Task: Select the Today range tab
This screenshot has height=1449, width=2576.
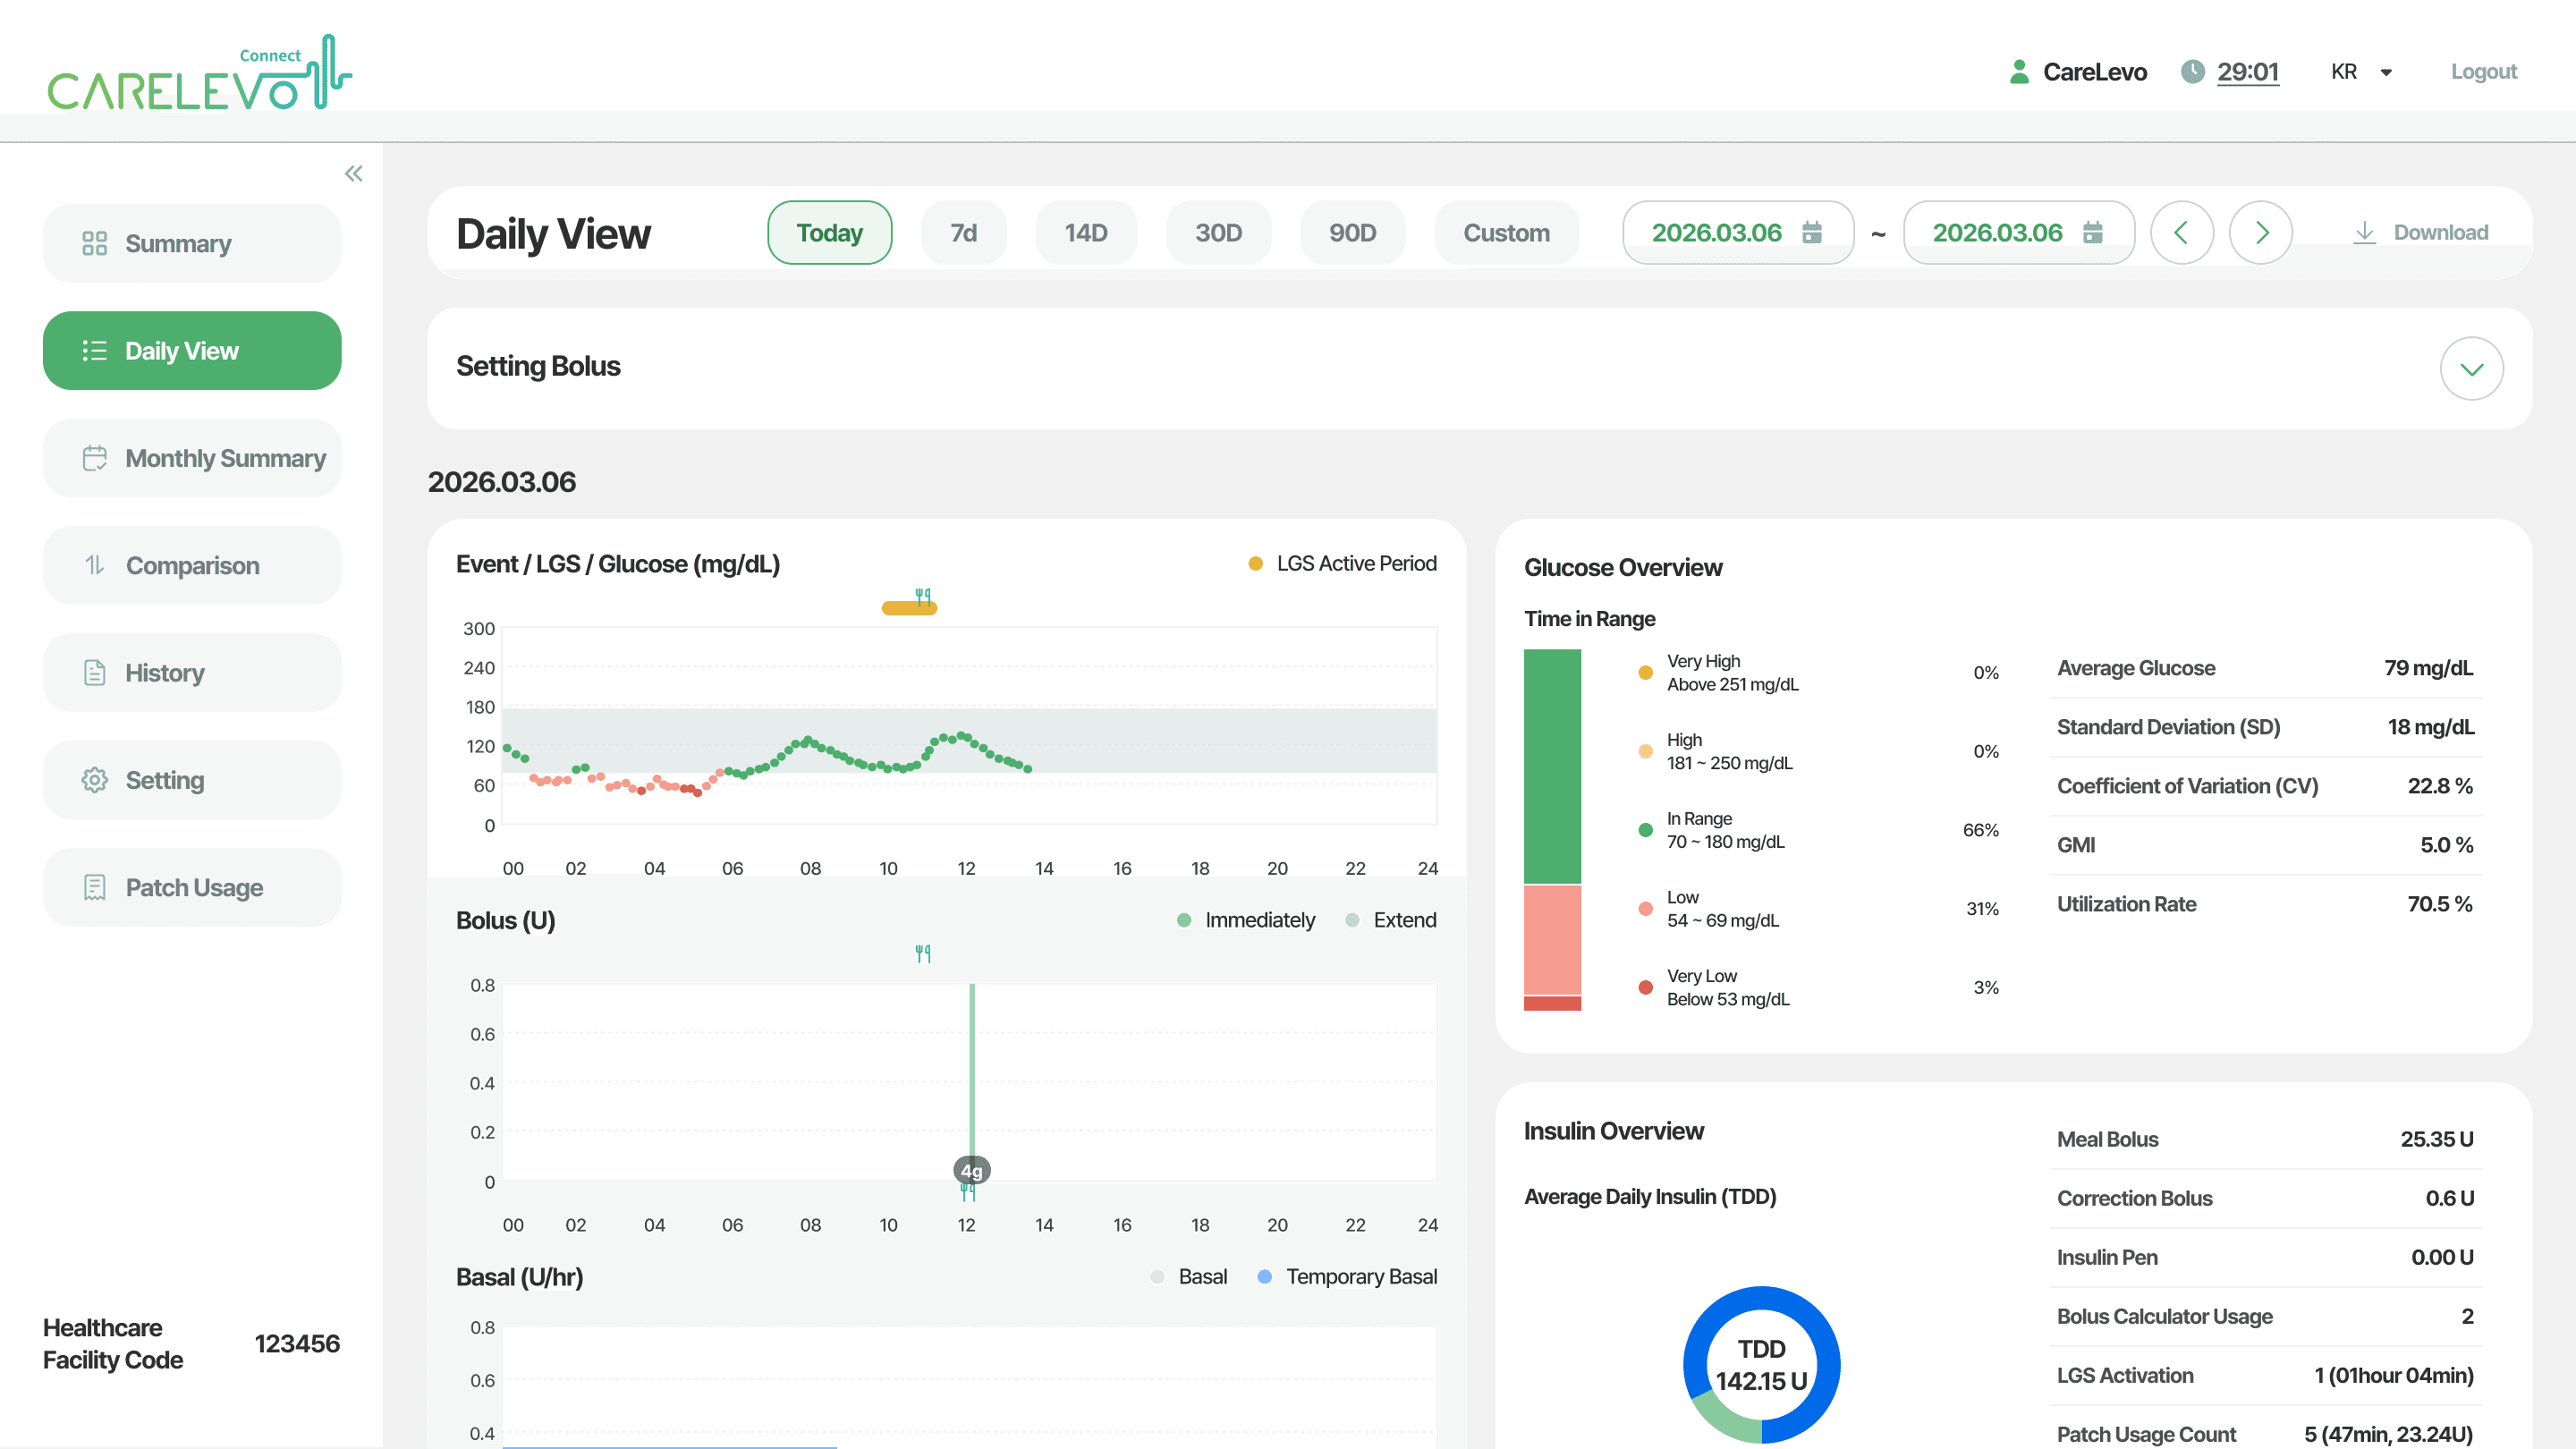Action: 829,233
